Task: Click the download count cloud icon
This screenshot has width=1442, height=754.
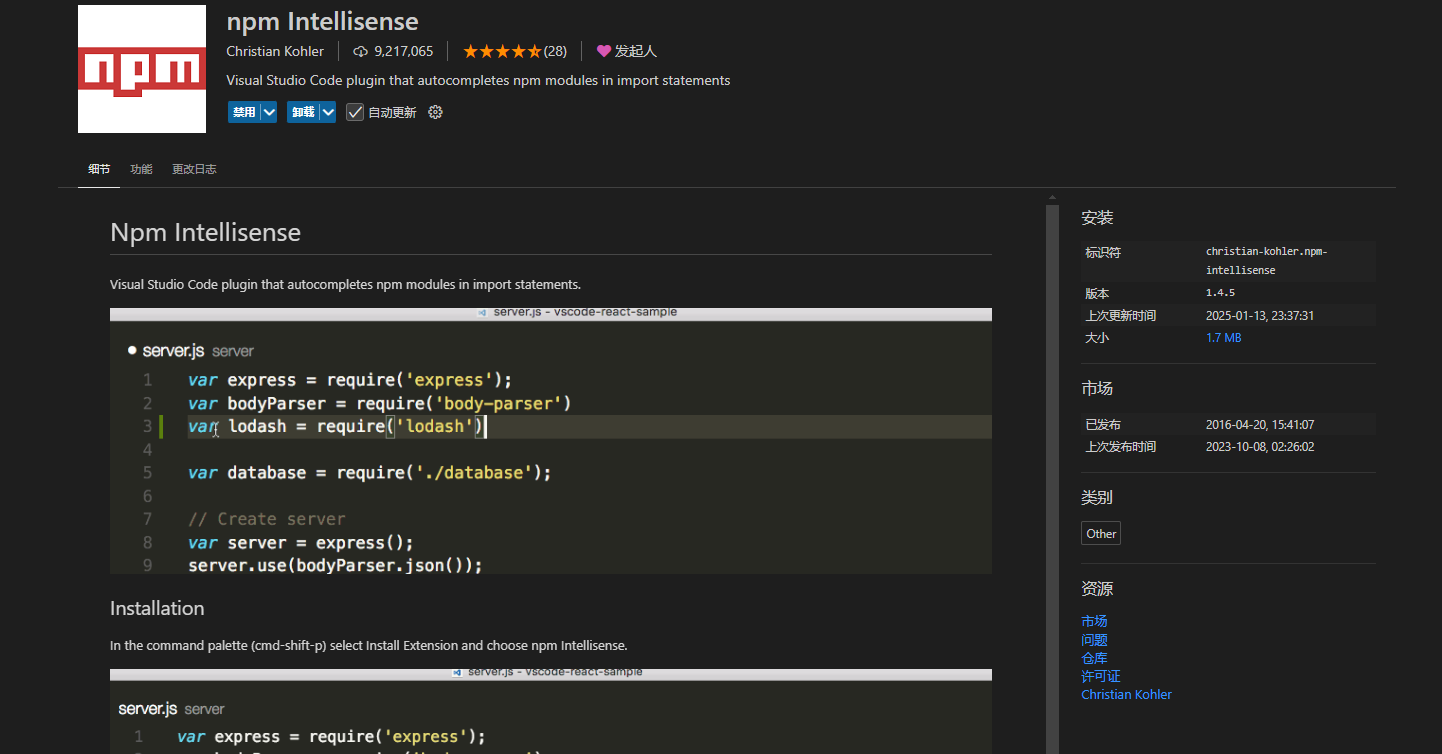Action: pyautogui.click(x=361, y=51)
